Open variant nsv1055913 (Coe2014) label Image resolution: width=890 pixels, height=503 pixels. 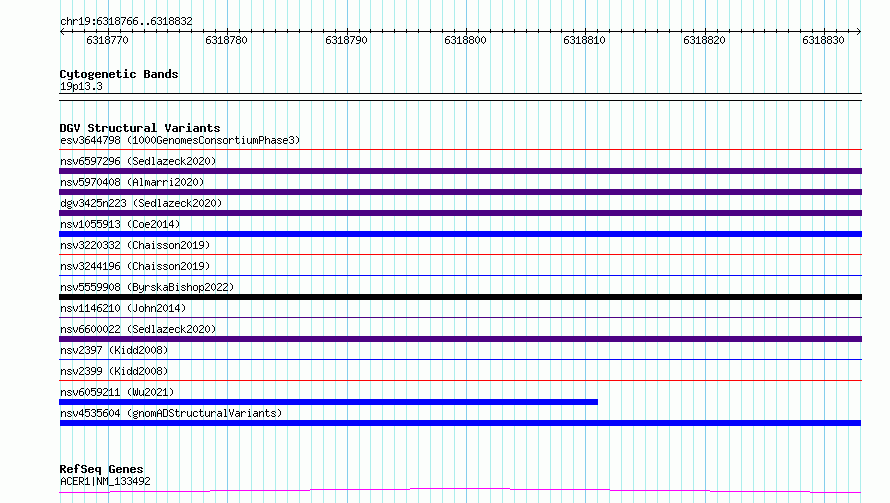[120, 224]
